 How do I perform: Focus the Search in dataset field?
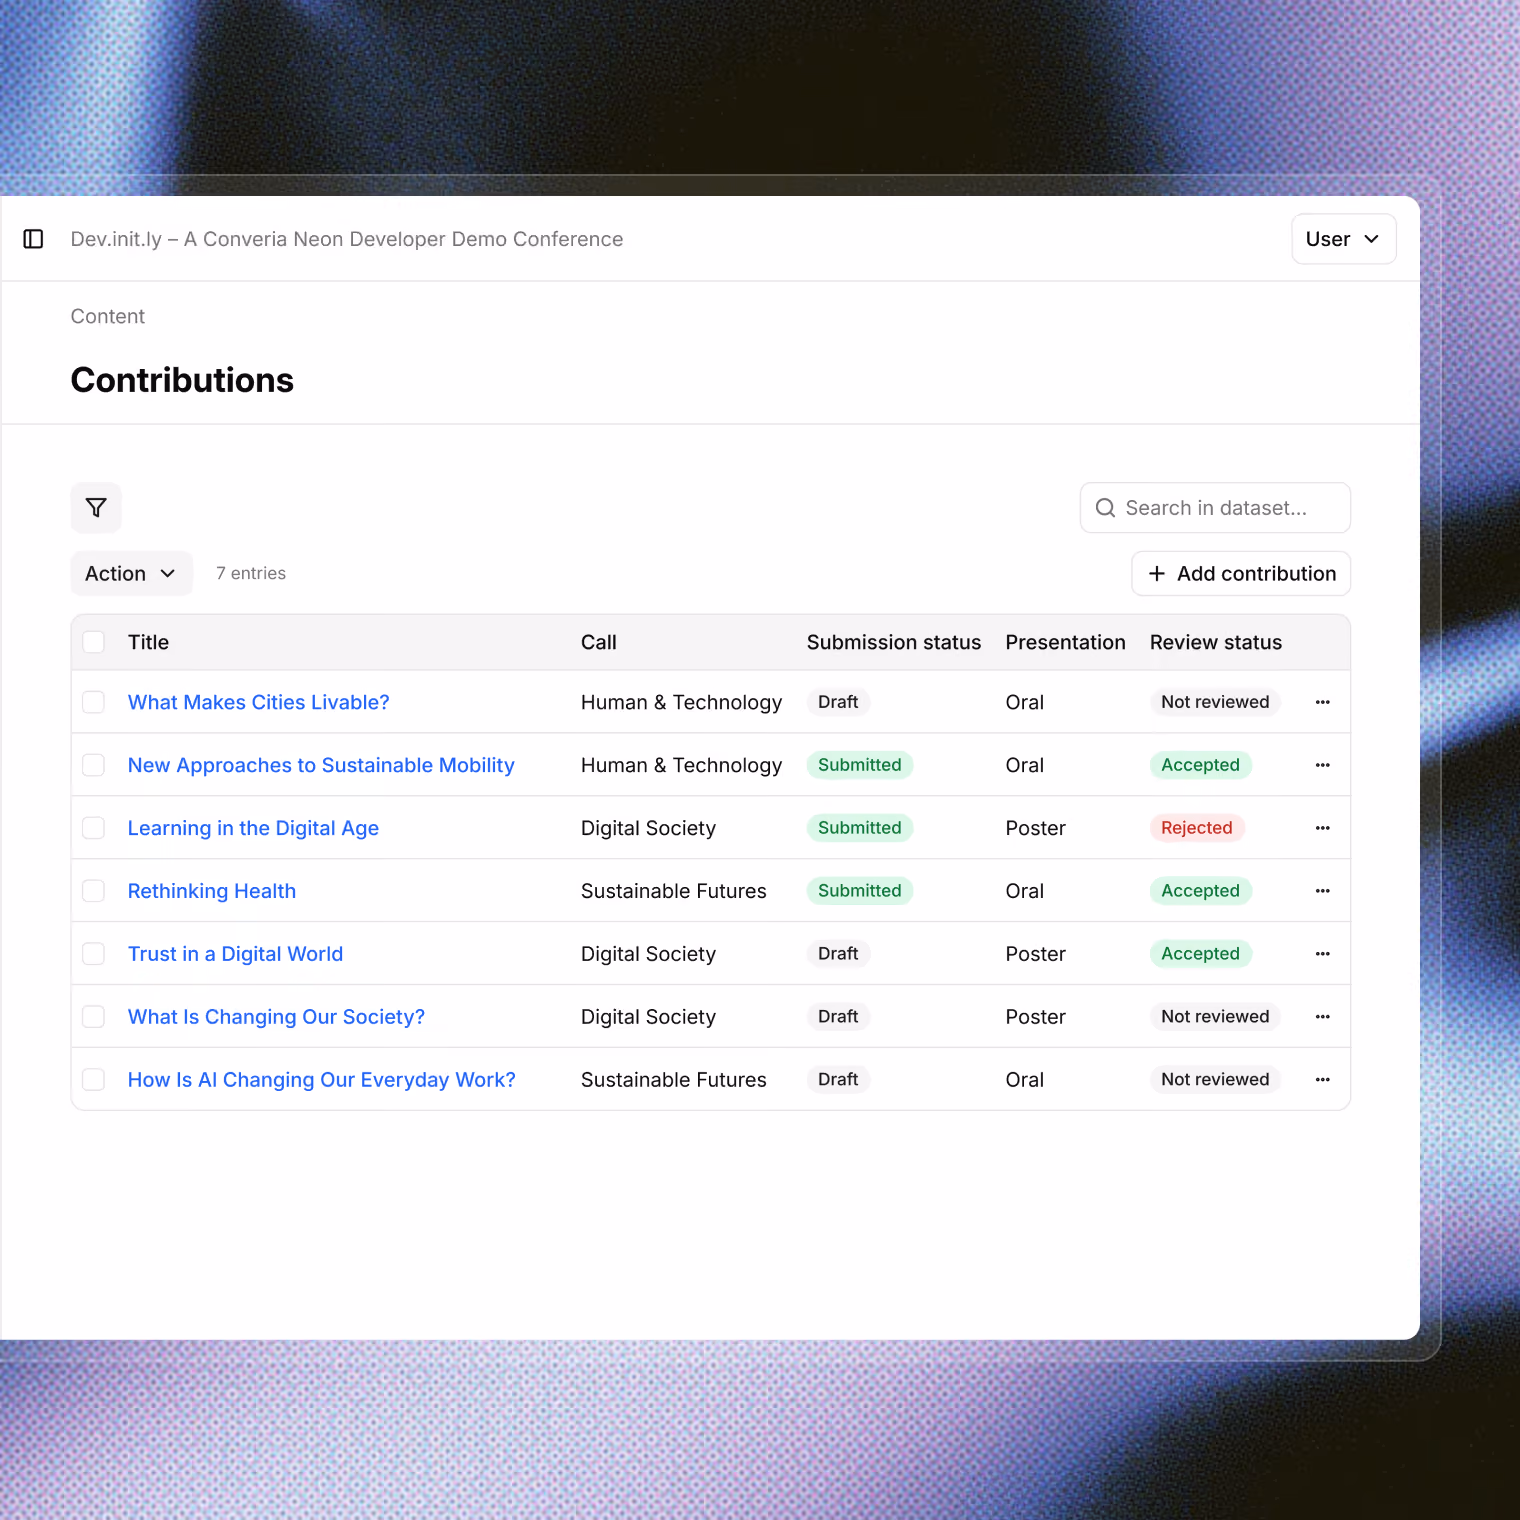(1215, 508)
